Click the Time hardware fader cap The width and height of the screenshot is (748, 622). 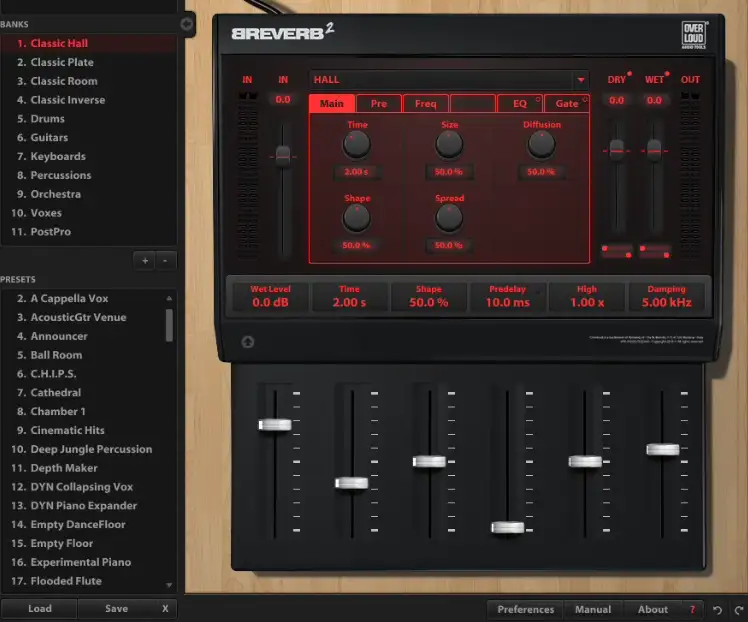(352, 483)
